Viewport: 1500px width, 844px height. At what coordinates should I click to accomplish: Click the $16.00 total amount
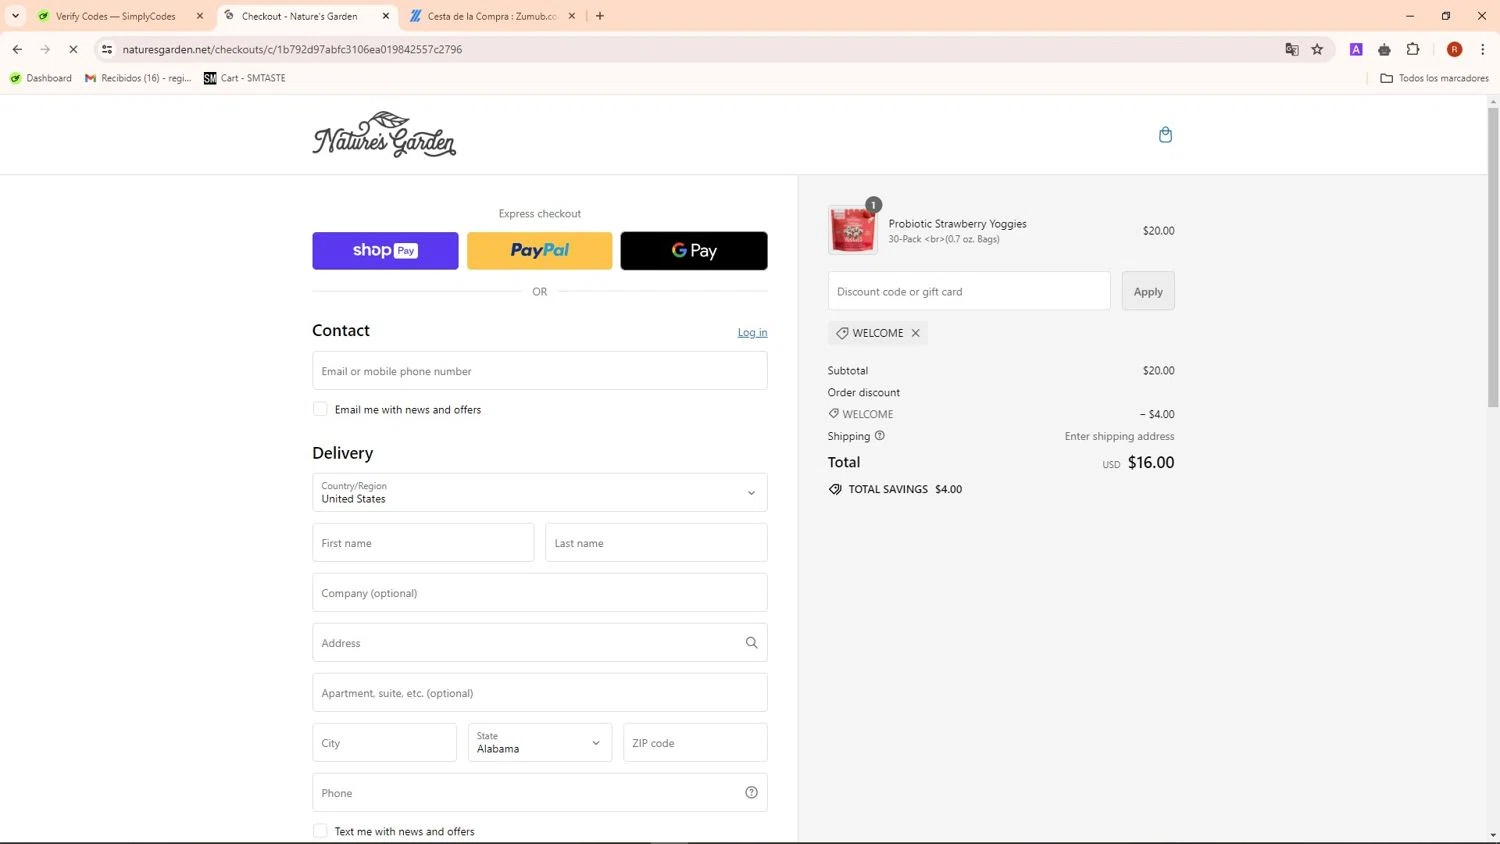tap(1151, 463)
